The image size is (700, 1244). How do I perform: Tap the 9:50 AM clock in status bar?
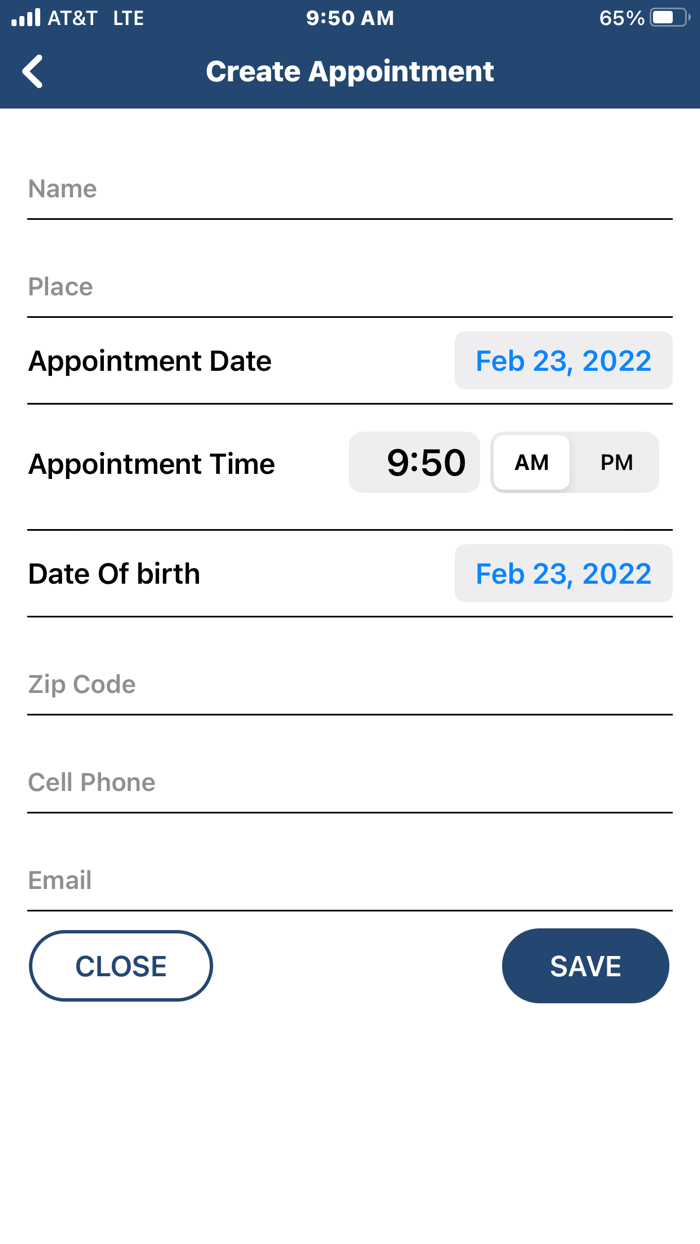point(350,17)
